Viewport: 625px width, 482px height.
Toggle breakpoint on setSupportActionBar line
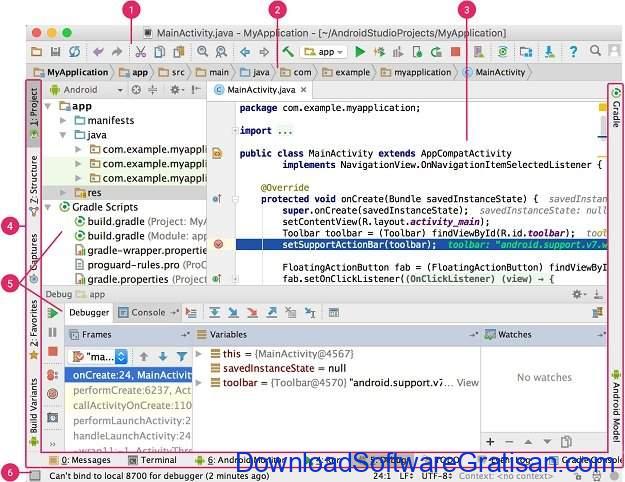pyautogui.click(x=218, y=244)
